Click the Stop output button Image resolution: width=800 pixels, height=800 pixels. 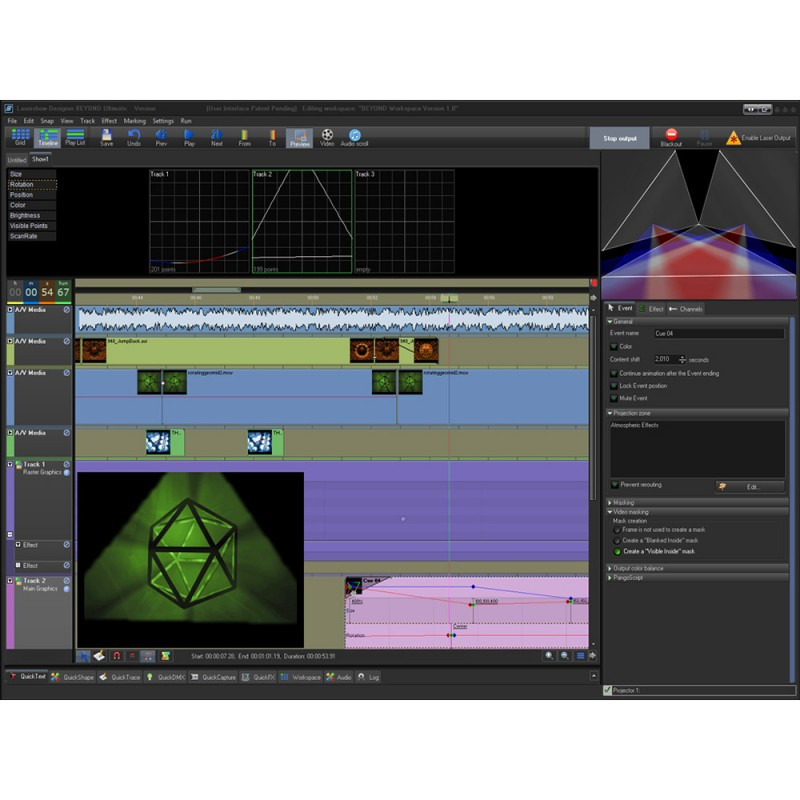620,138
